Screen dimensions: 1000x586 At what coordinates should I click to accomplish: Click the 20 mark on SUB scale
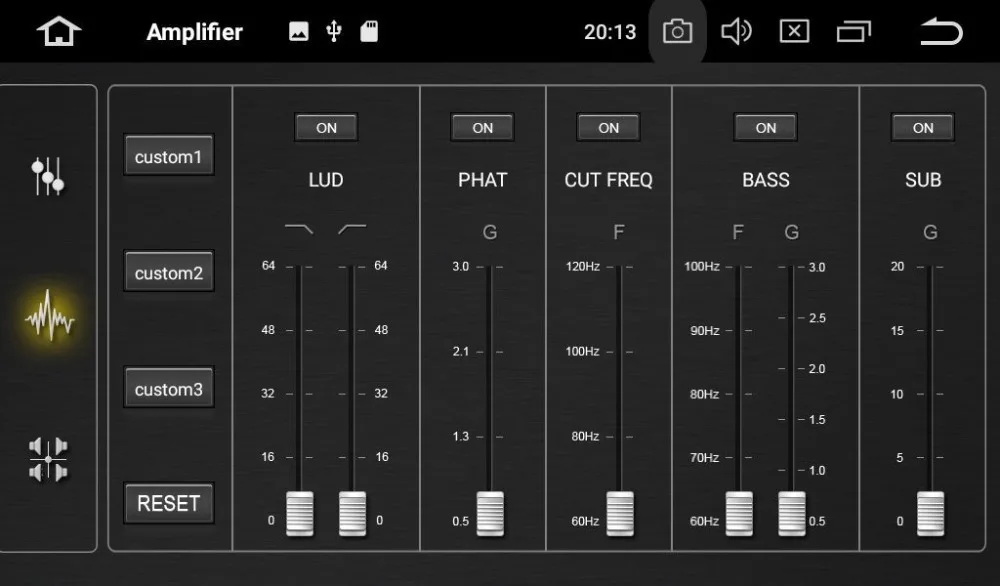(x=897, y=267)
